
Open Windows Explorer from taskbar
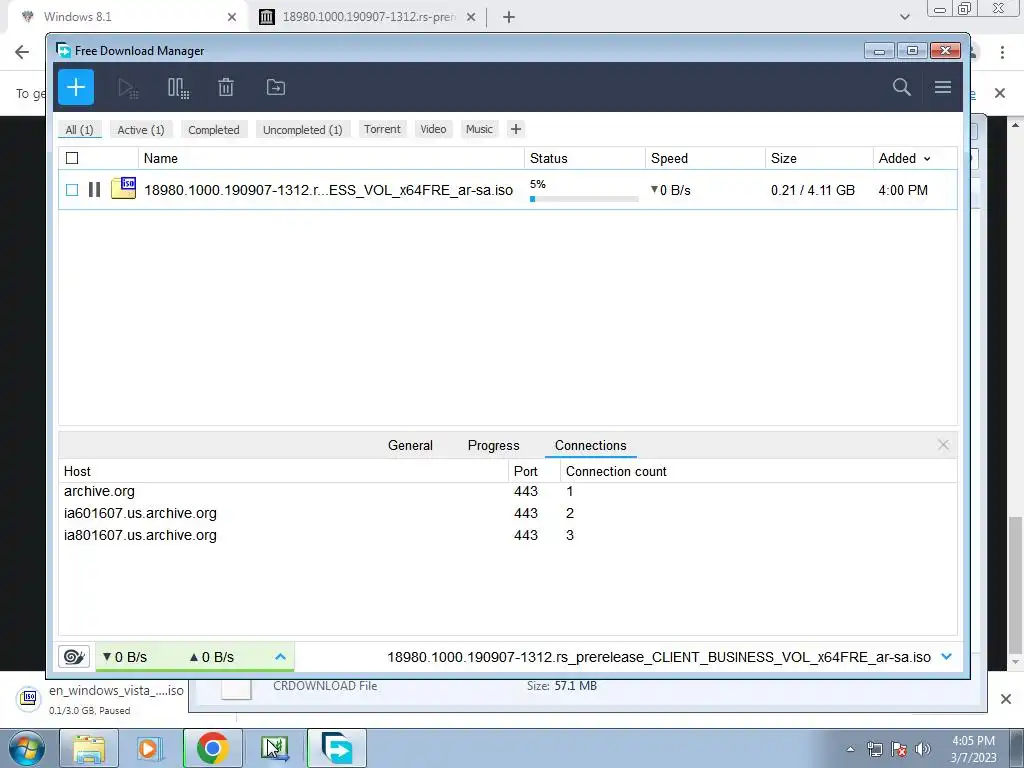point(89,748)
